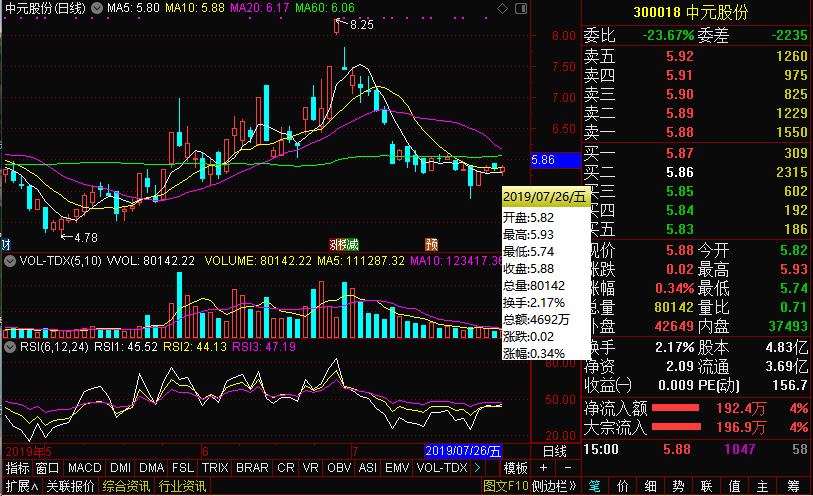Expand the 扩展 panel
The width and height of the screenshot is (813, 496).
[x=22, y=486]
